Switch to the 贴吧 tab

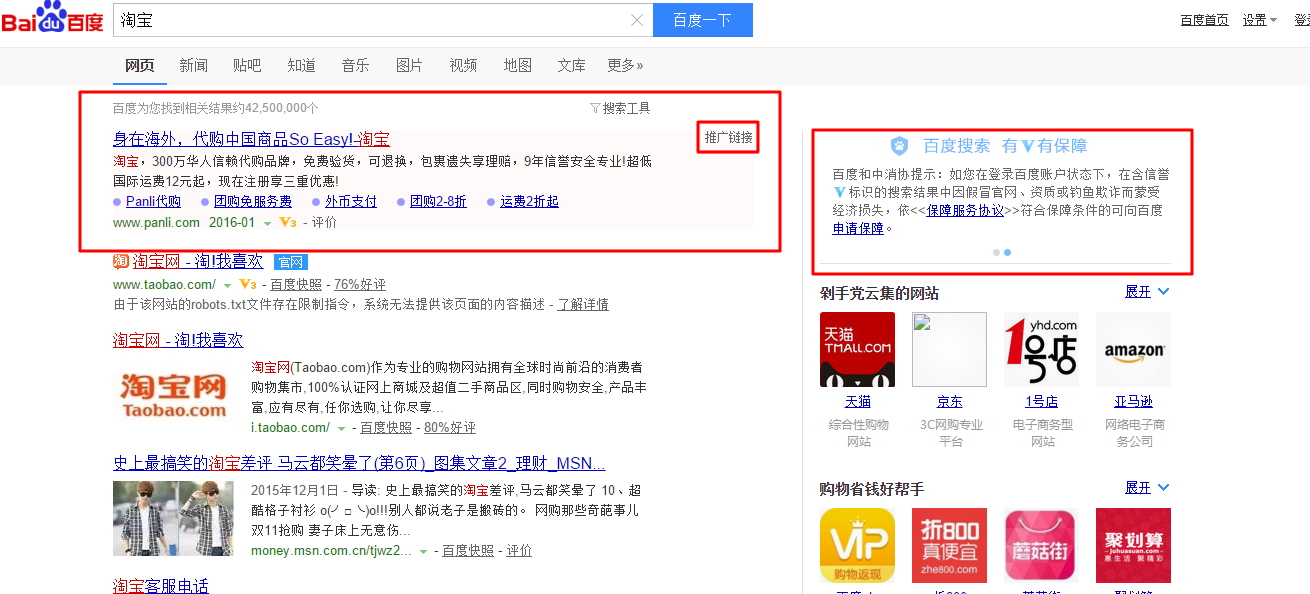click(247, 65)
